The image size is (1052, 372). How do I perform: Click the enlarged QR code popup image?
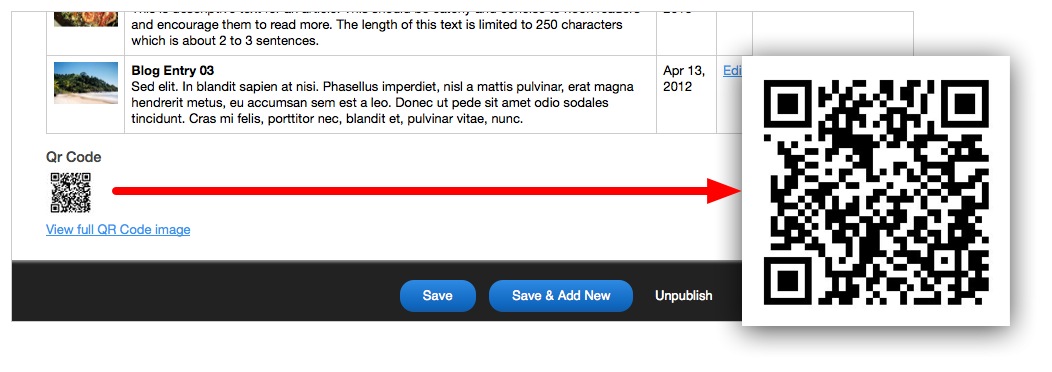(x=876, y=191)
